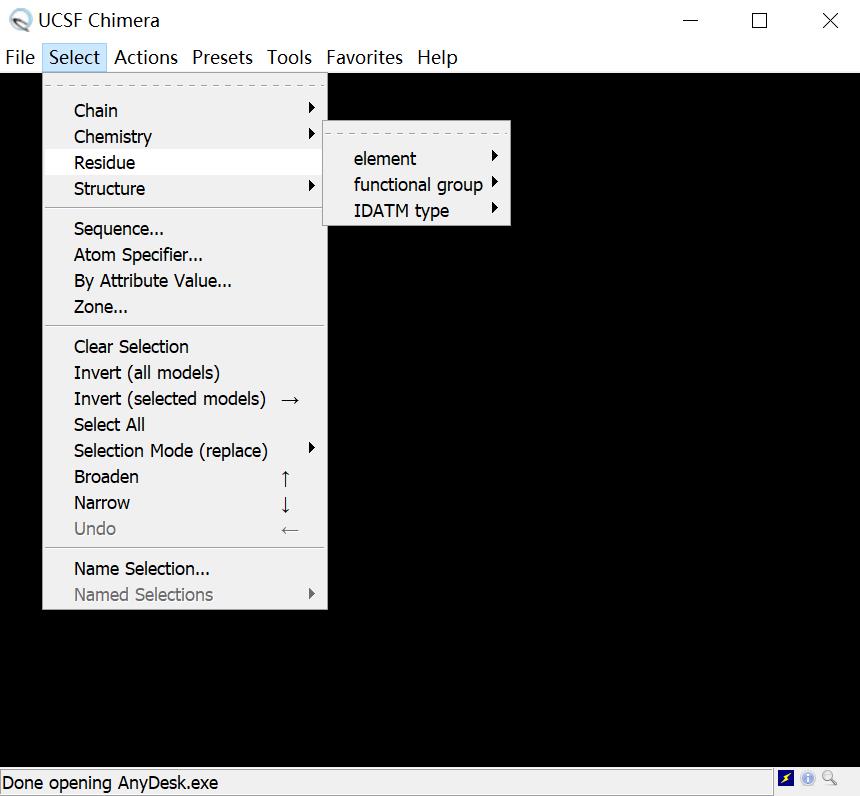Choose the Residue menu entry
860x796 pixels.
coord(185,162)
